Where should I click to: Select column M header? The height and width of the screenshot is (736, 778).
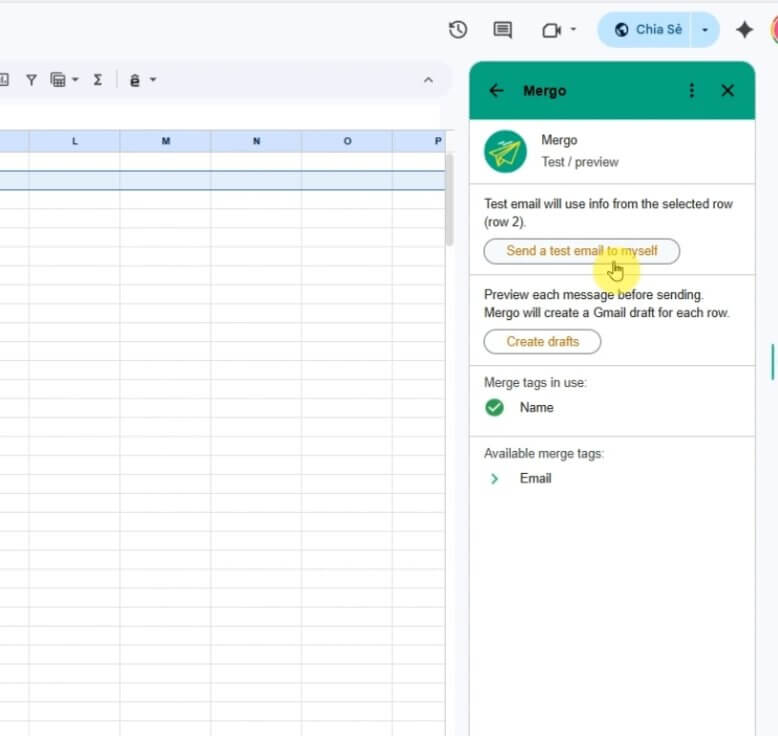(166, 141)
